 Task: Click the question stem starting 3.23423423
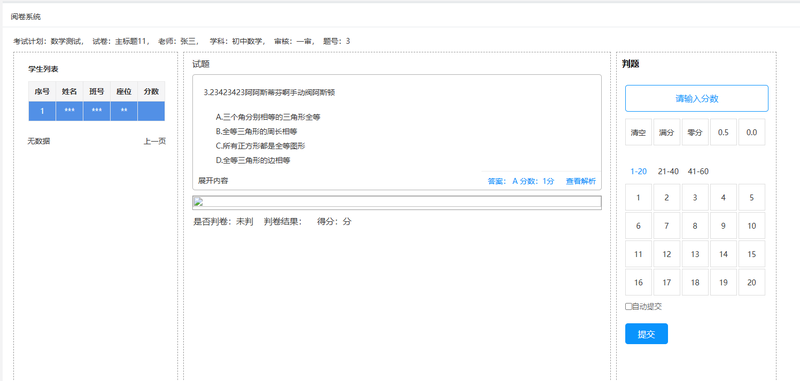click(x=269, y=92)
